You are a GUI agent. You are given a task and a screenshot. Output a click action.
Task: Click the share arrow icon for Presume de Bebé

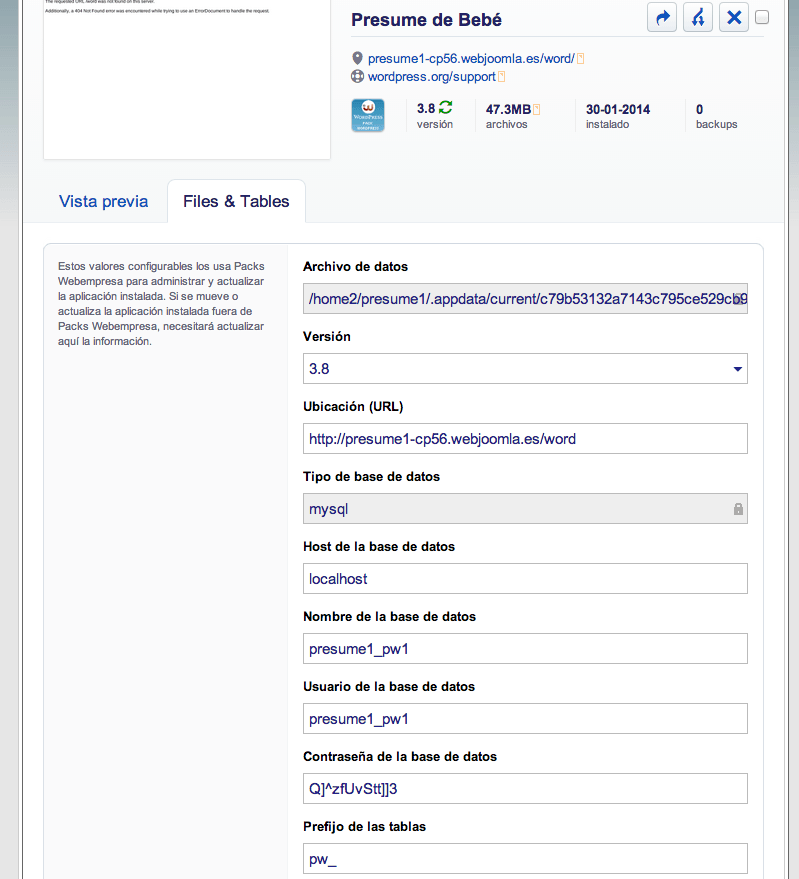pos(662,17)
